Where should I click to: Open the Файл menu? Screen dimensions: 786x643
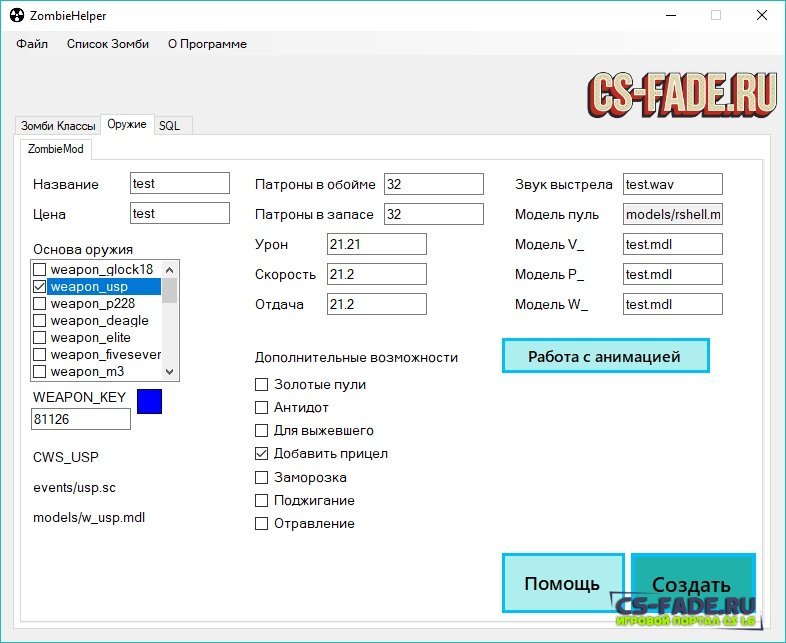point(32,44)
